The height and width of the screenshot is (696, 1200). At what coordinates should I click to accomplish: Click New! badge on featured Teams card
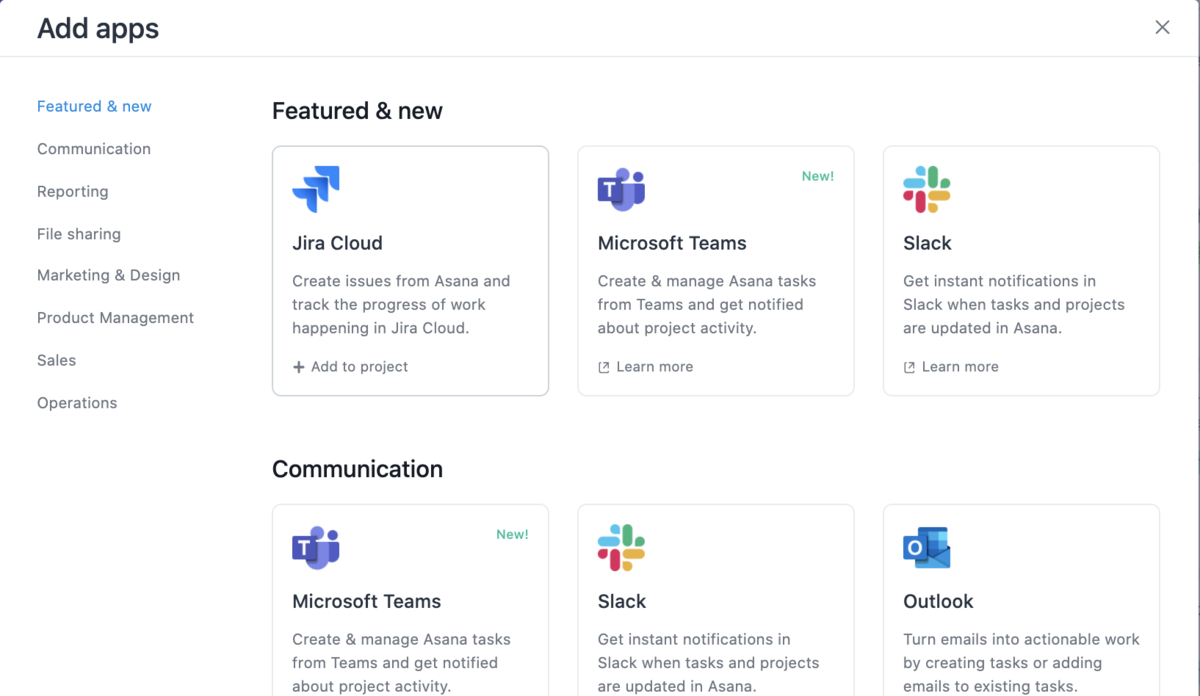point(818,176)
